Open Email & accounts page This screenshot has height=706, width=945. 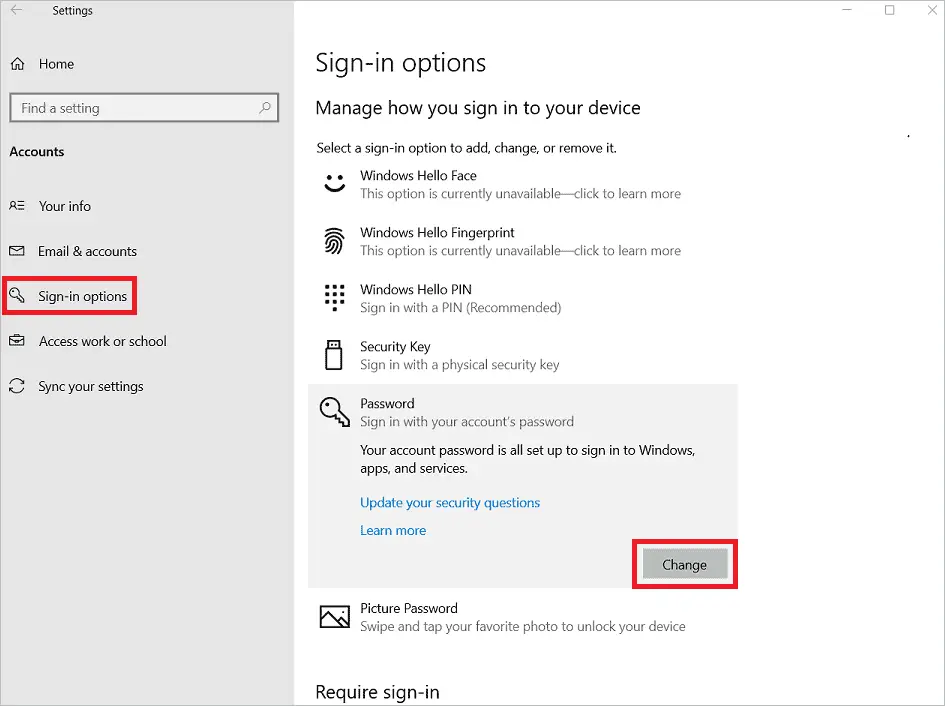coord(87,251)
